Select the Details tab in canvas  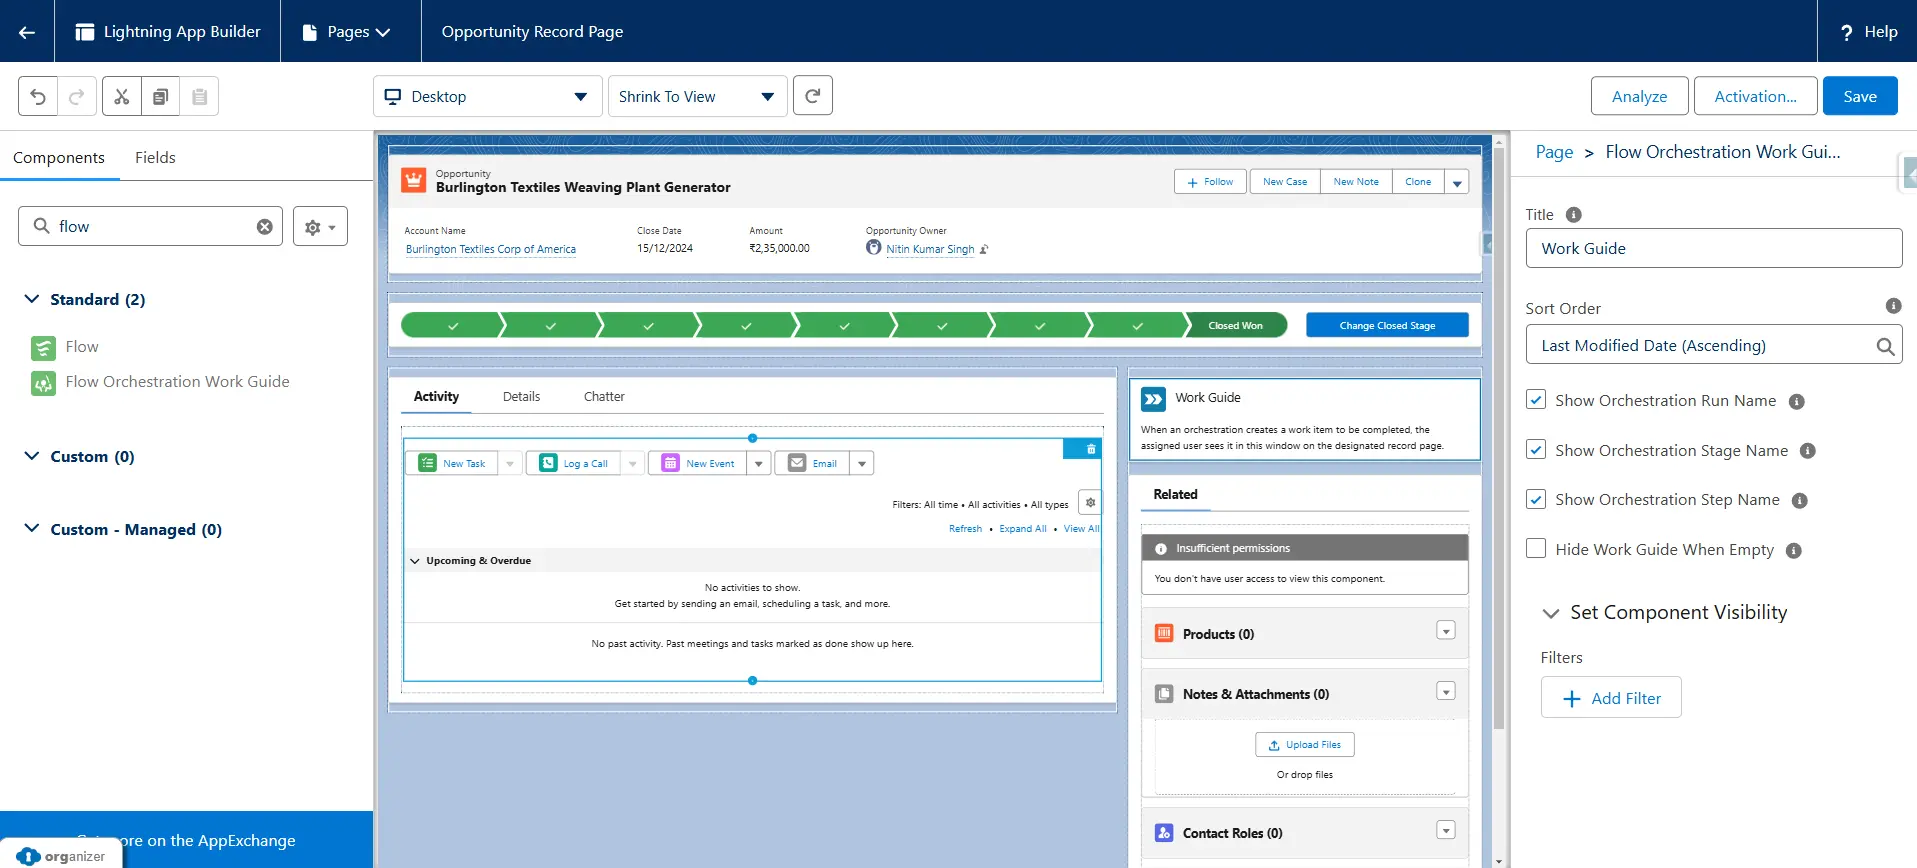click(521, 397)
